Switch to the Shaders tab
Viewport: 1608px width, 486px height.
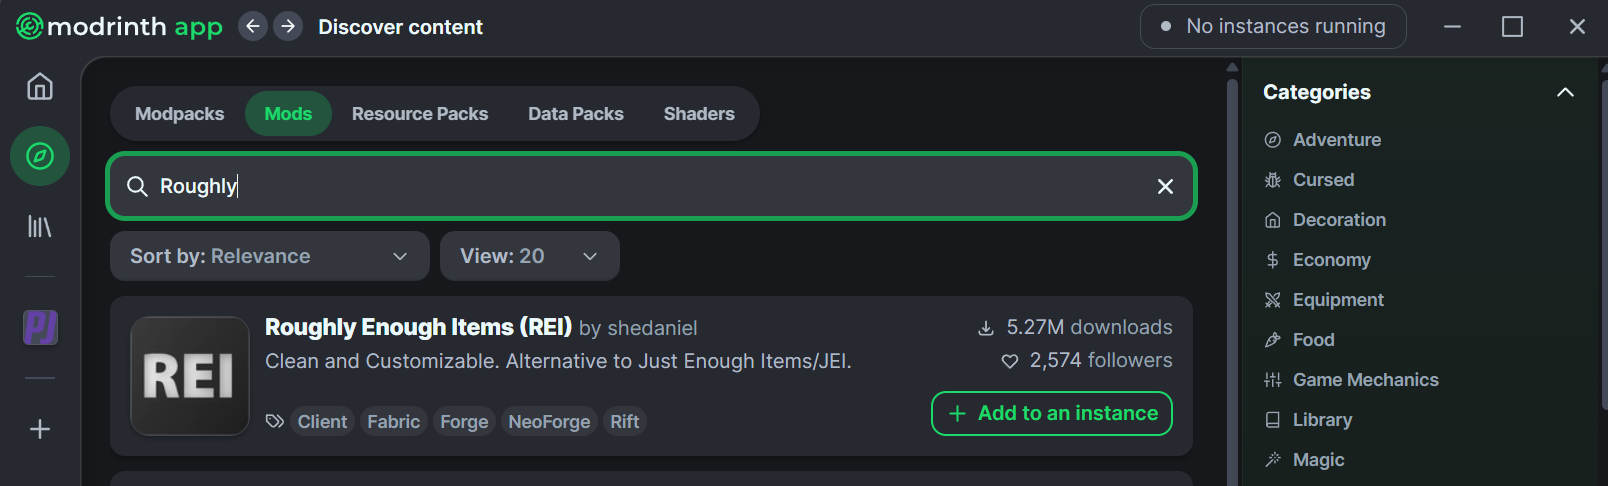pos(699,114)
